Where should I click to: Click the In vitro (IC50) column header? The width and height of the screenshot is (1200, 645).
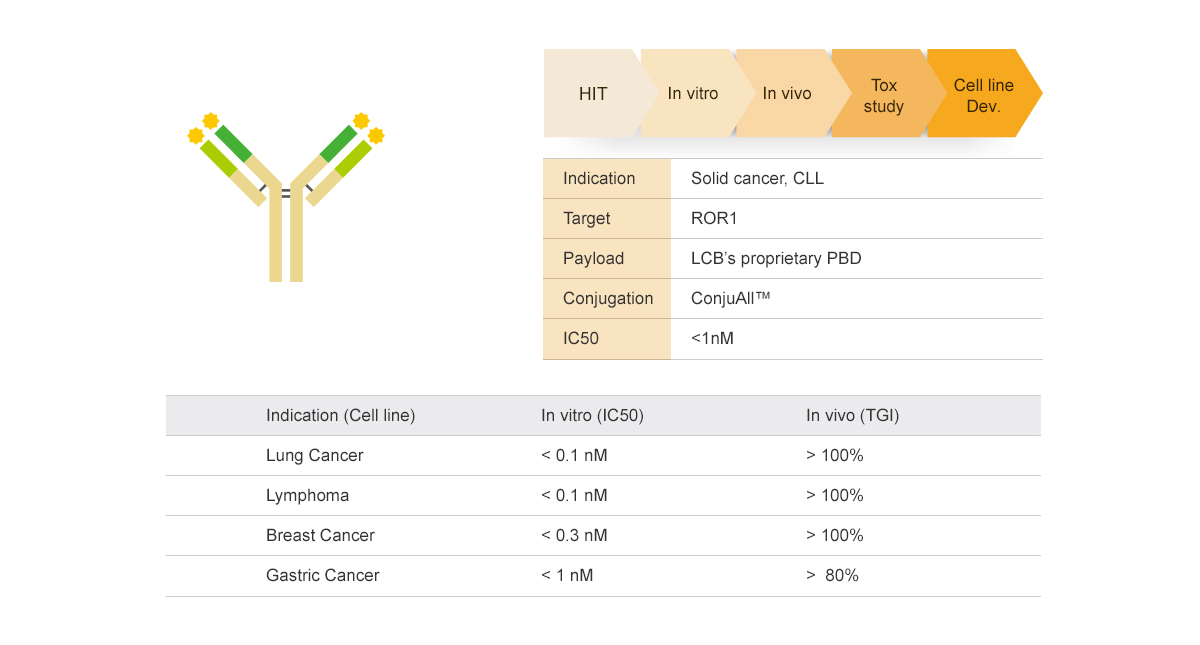592,416
